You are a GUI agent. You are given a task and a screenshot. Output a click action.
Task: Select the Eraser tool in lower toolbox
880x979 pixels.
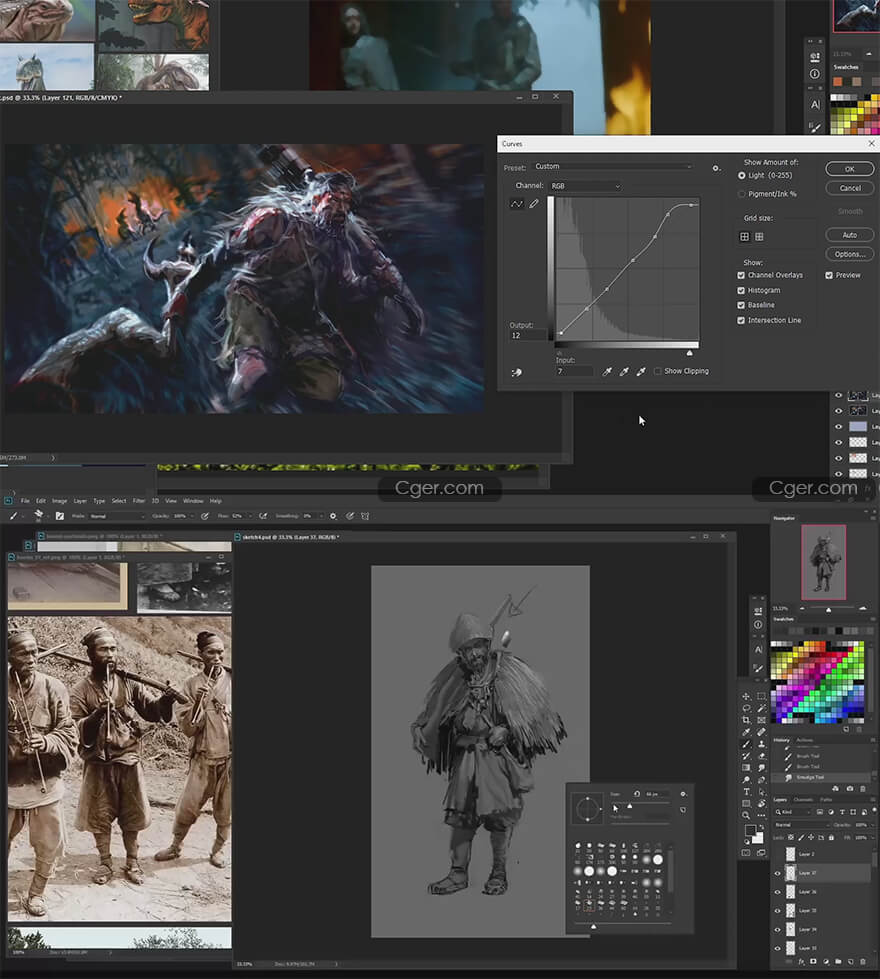[x=761, y=755]
